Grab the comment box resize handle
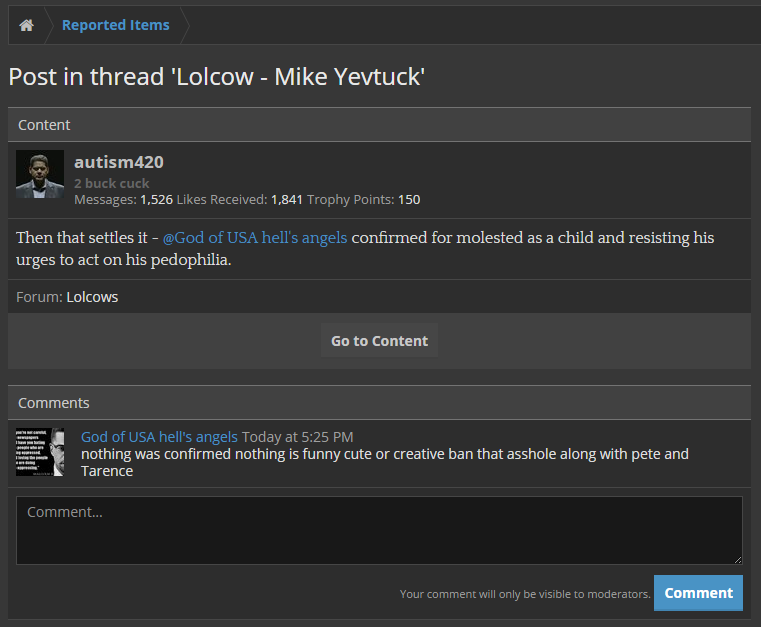Screen dimensions: 761x627 coord(738,560)
